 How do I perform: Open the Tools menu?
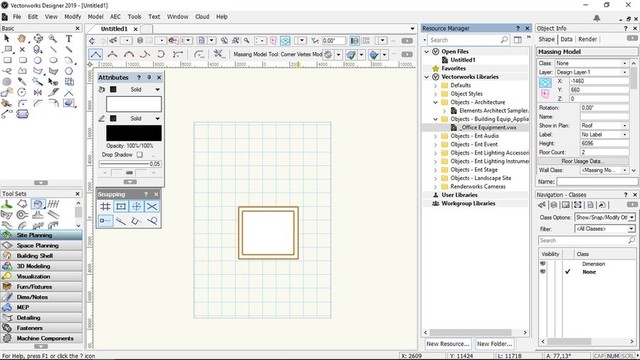[134, 17]
